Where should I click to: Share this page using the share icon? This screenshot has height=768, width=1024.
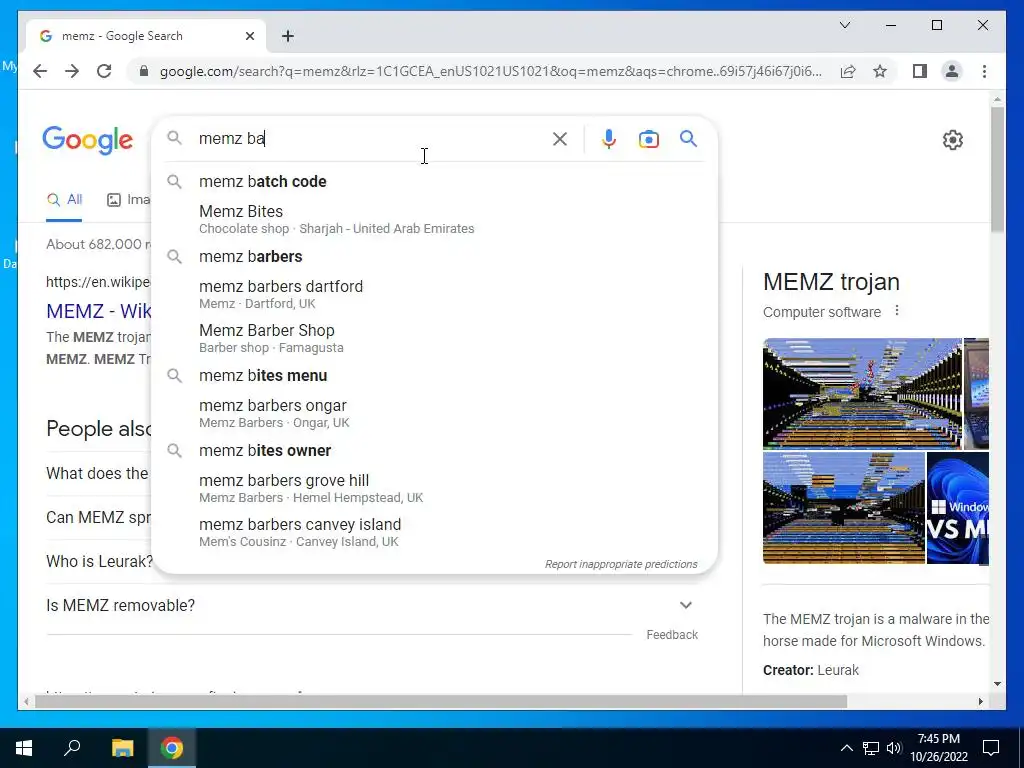pyautogui.click(x=848, y=71)
